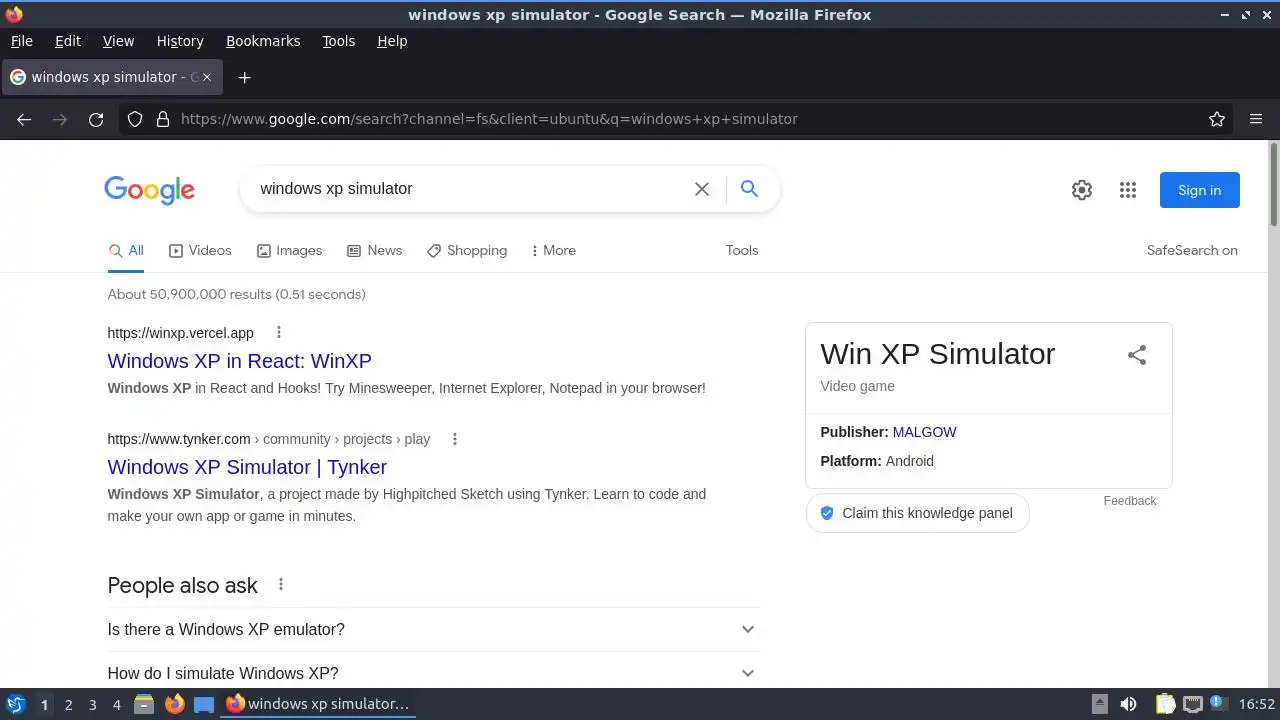This screenshot has height=720, width=1280.
Task: Switch to the Shopping results tab
Action: point(467,251)
